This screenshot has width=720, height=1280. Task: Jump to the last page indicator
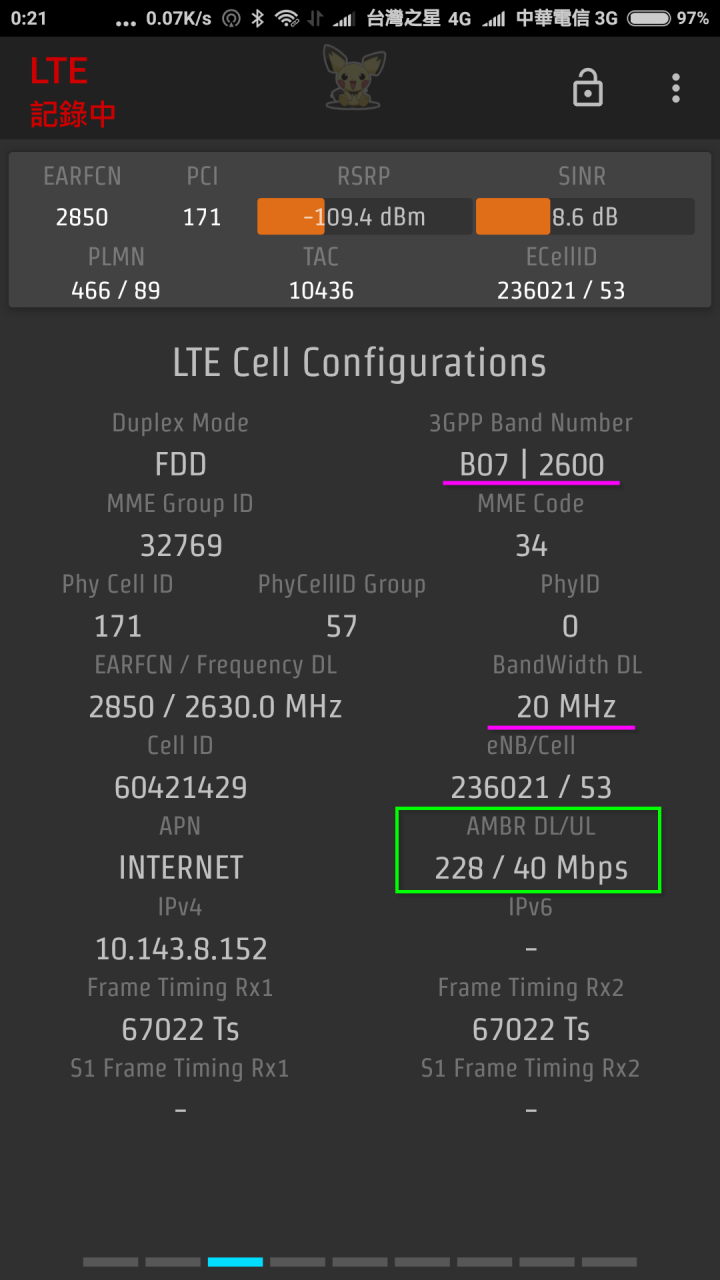[x=609, y=1262]
